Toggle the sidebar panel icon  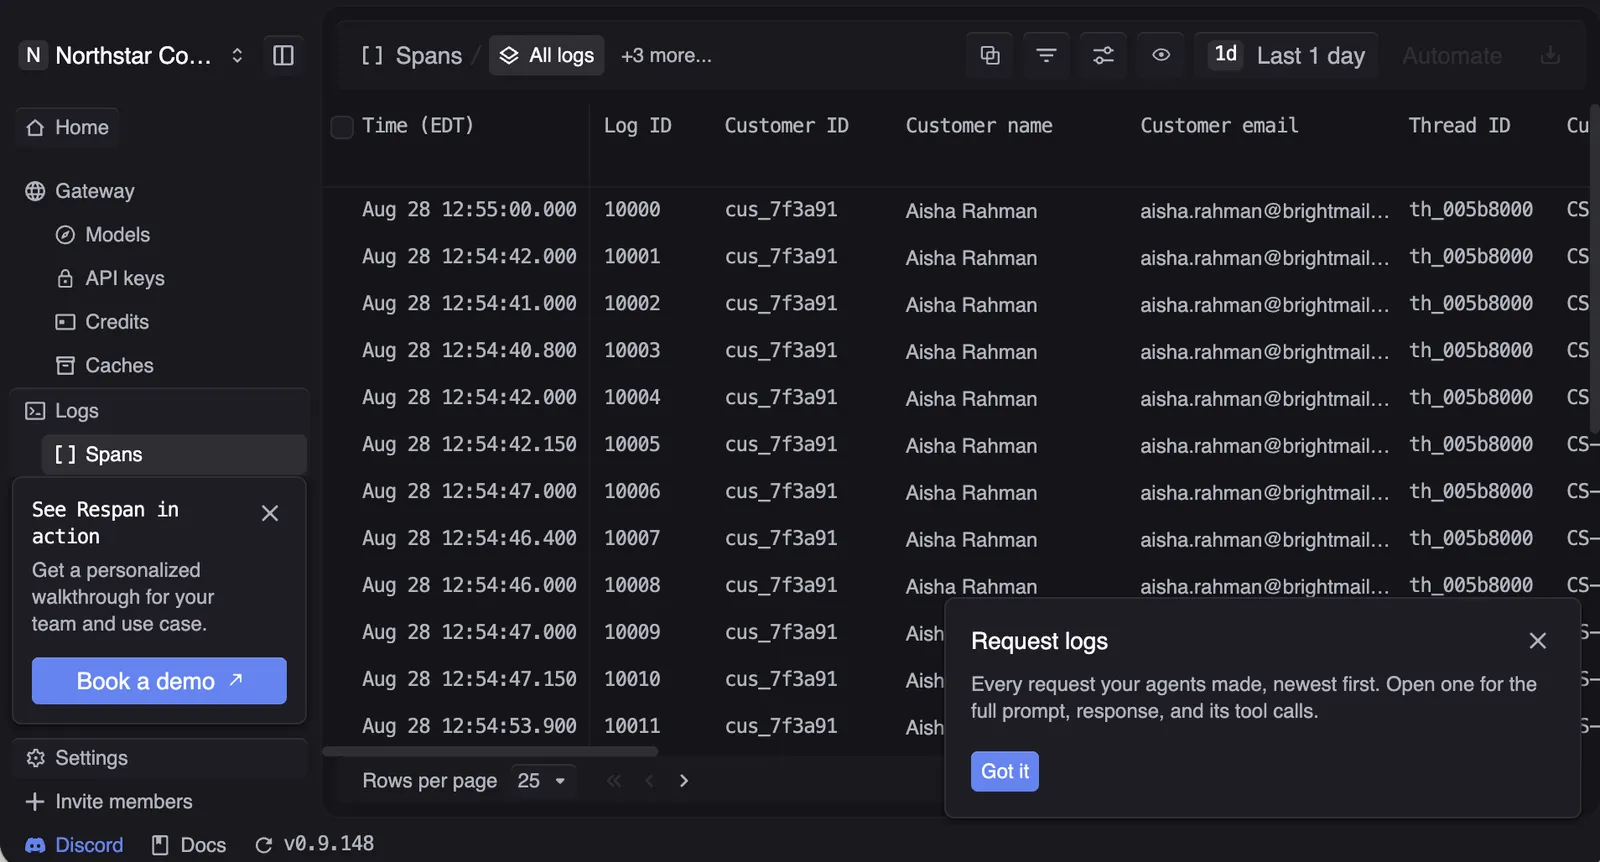pyautogui.click(x=283, y=55)
